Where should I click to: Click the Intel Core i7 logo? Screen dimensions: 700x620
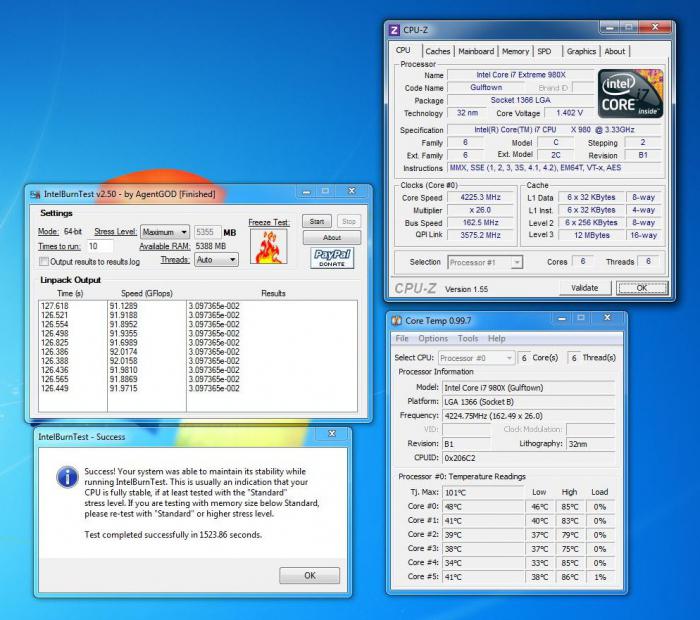tap(630, 95)
